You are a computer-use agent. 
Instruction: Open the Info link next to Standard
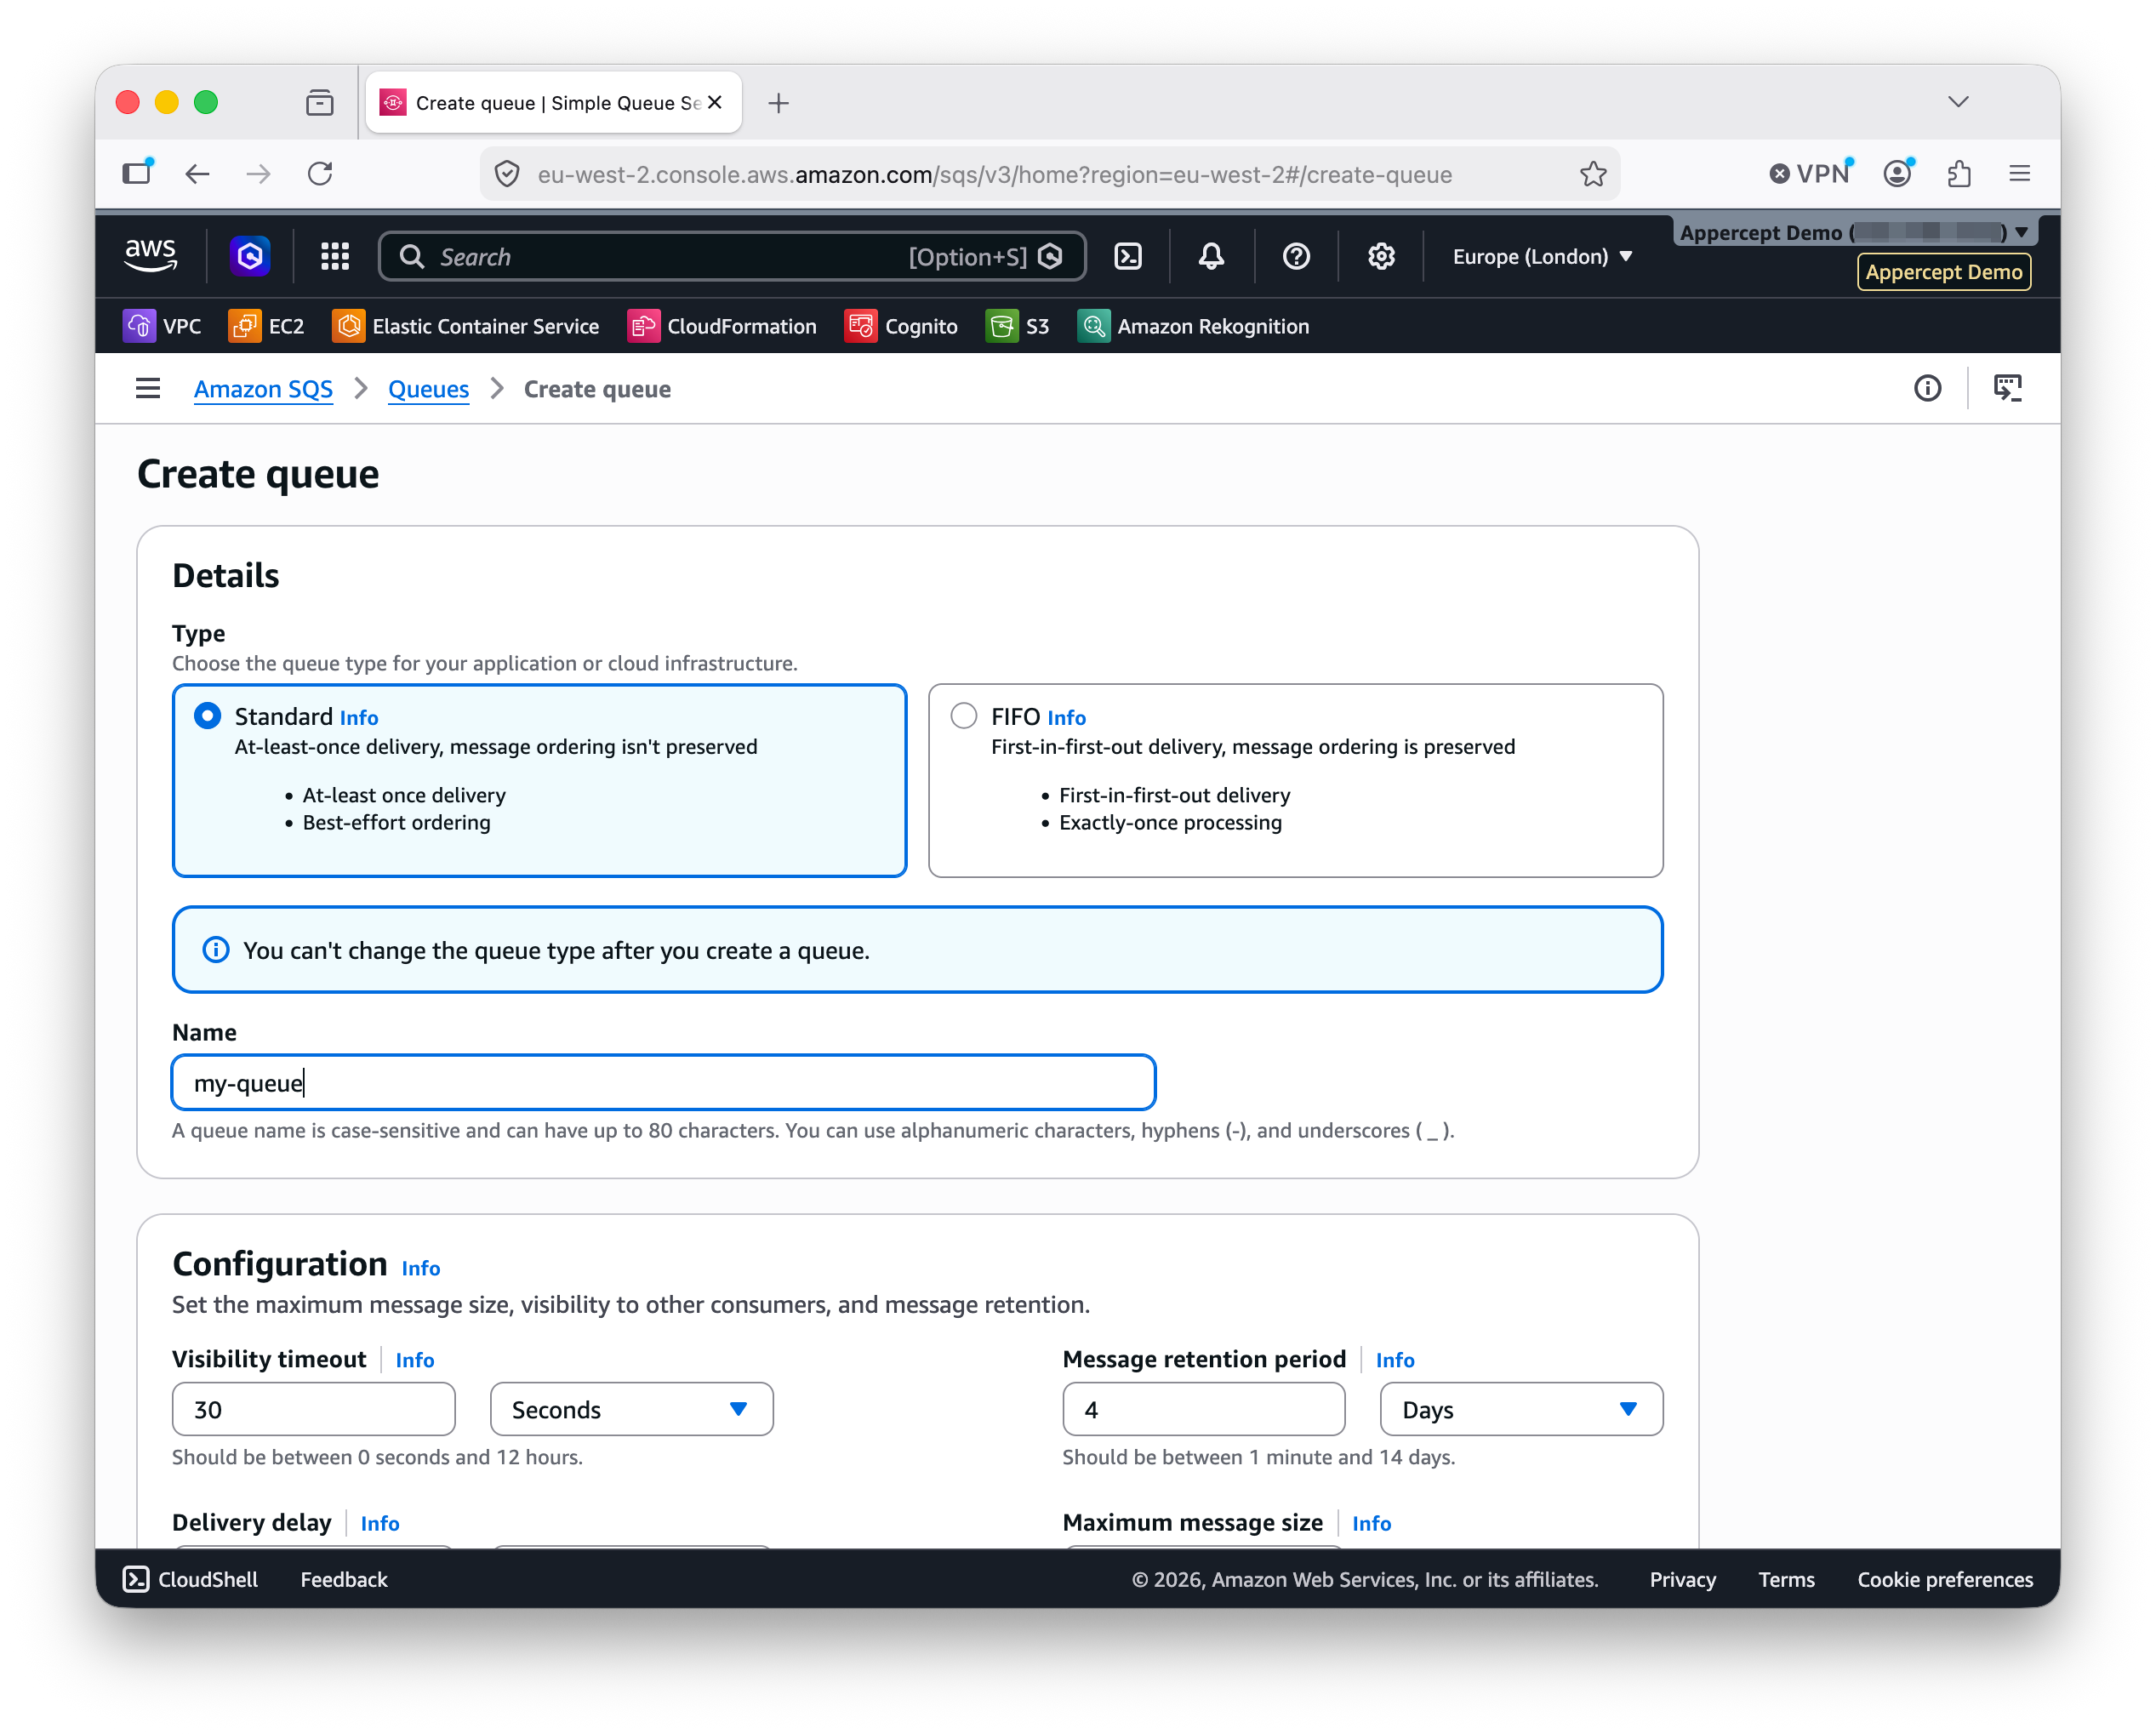[x=359, y=718]
